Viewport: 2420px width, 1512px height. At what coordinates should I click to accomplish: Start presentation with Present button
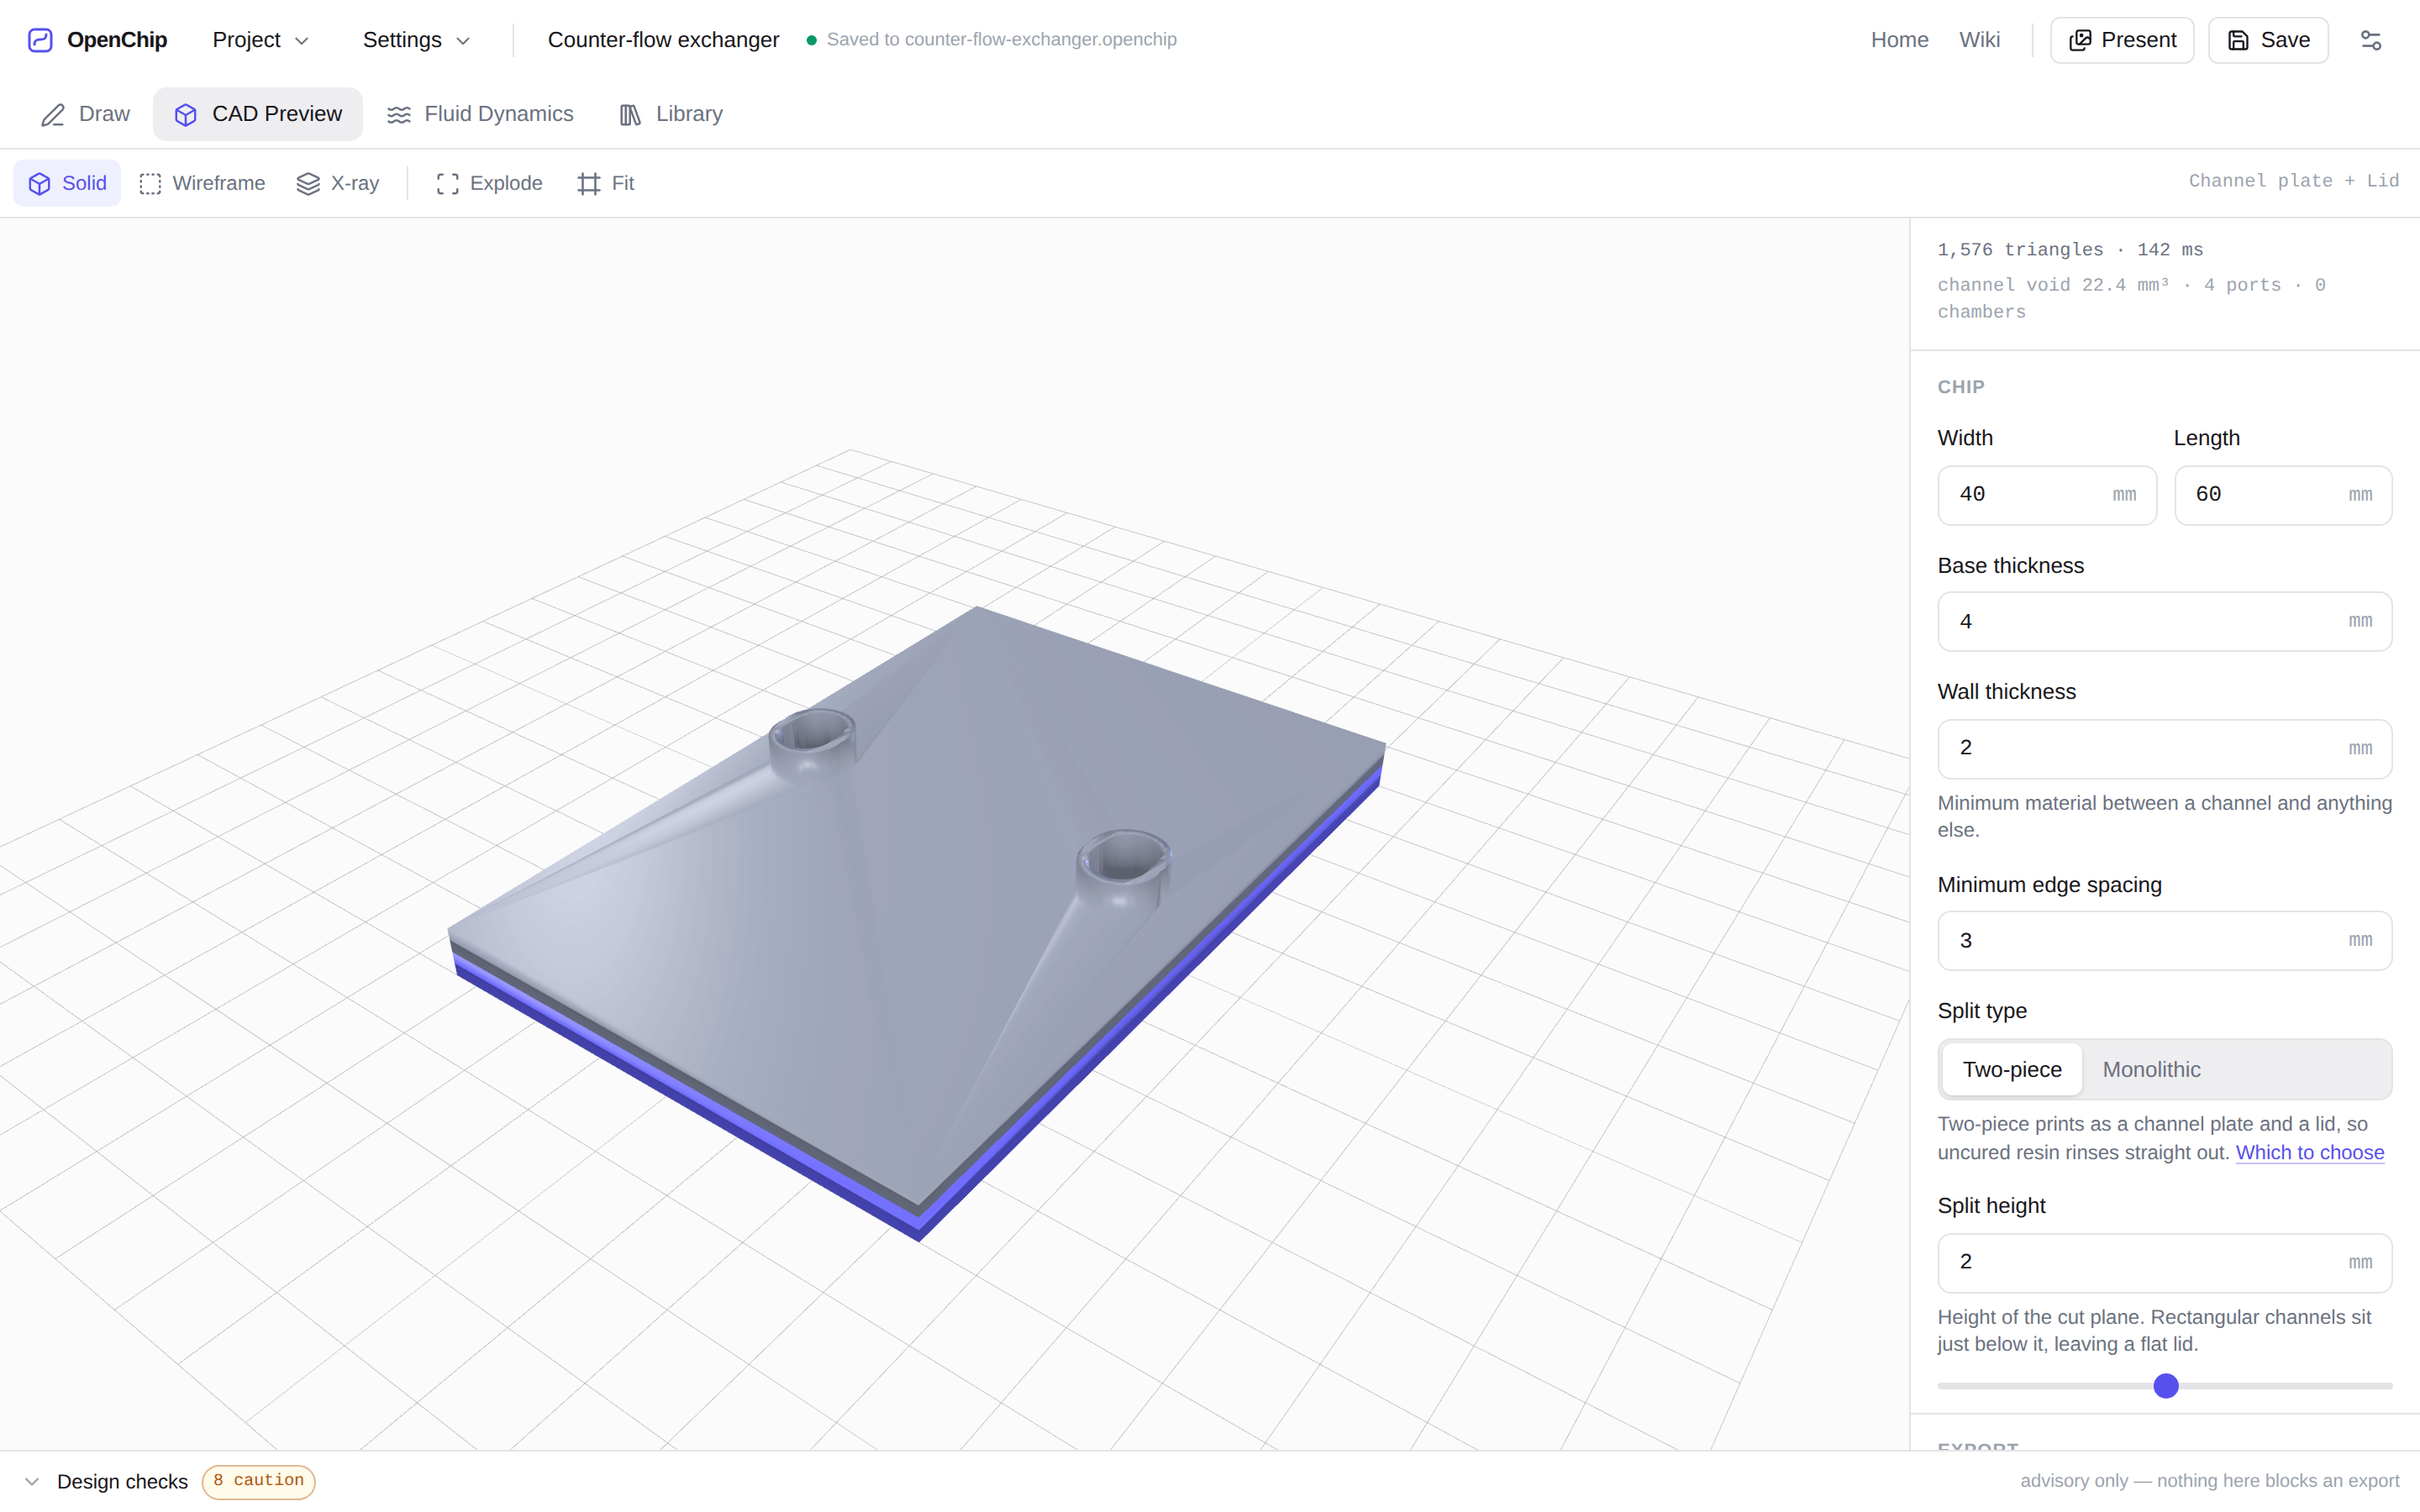tap(2122, 40)
